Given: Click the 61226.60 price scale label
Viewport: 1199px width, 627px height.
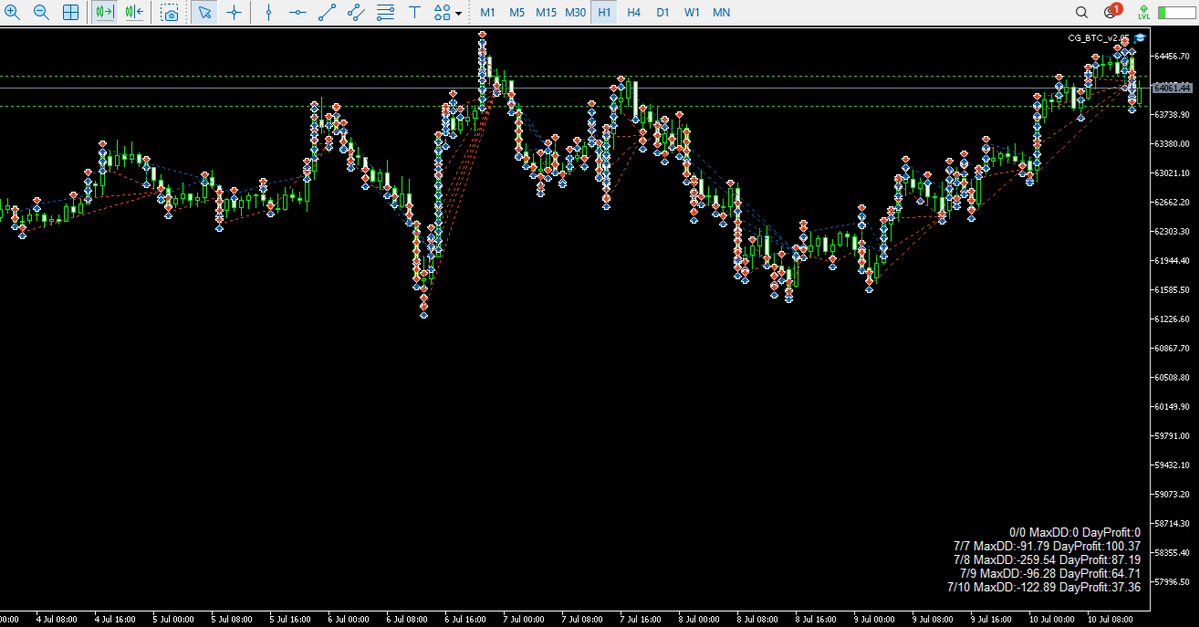Looking at the screenshot, I should coord(1171,319).
